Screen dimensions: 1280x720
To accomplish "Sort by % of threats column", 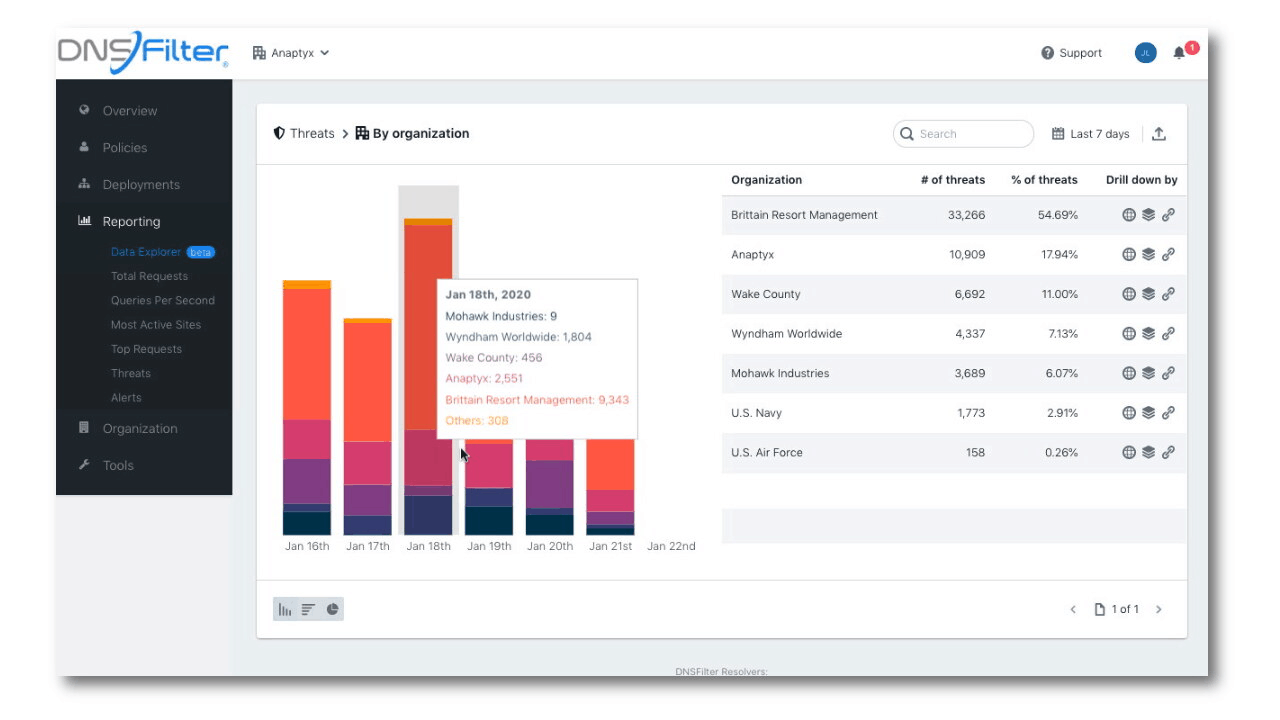I will pyautogui.click(x=1044, y=180).
